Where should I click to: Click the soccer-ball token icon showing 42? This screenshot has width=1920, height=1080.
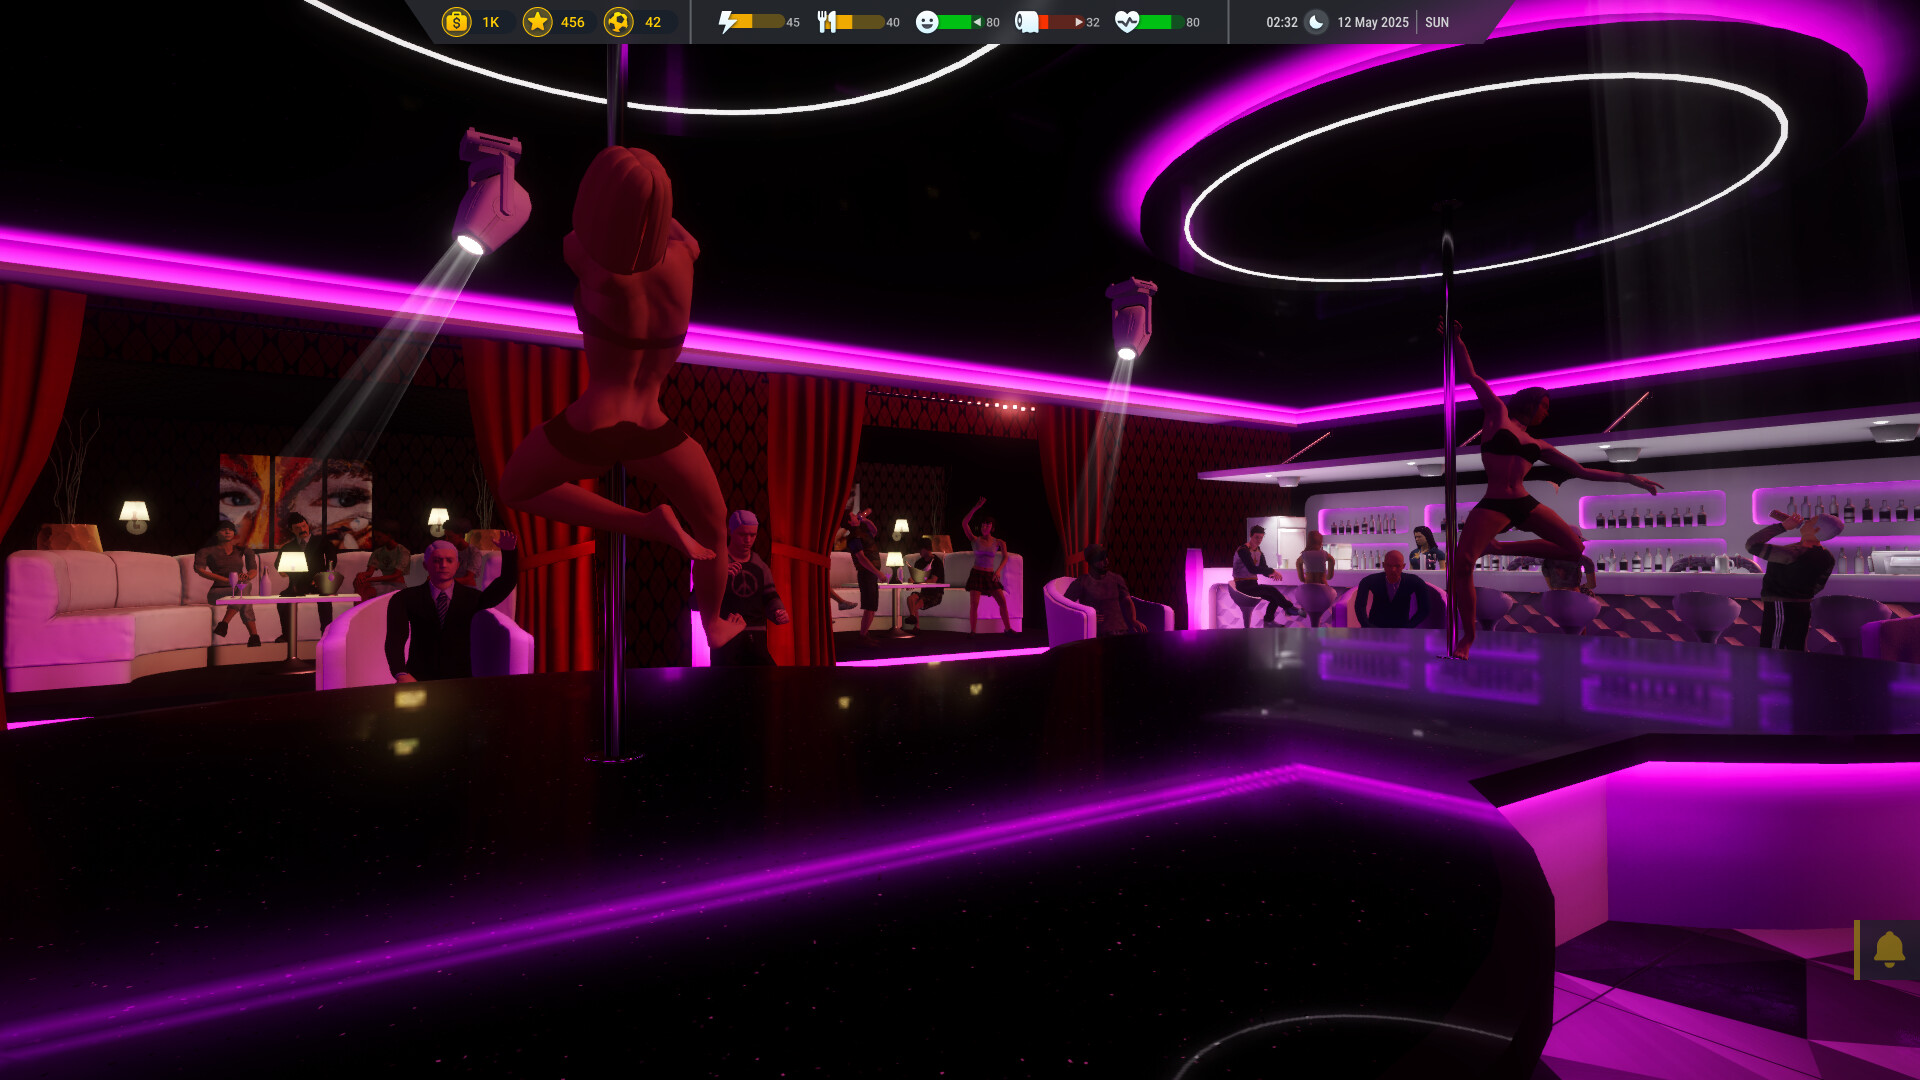coord(620,21)
